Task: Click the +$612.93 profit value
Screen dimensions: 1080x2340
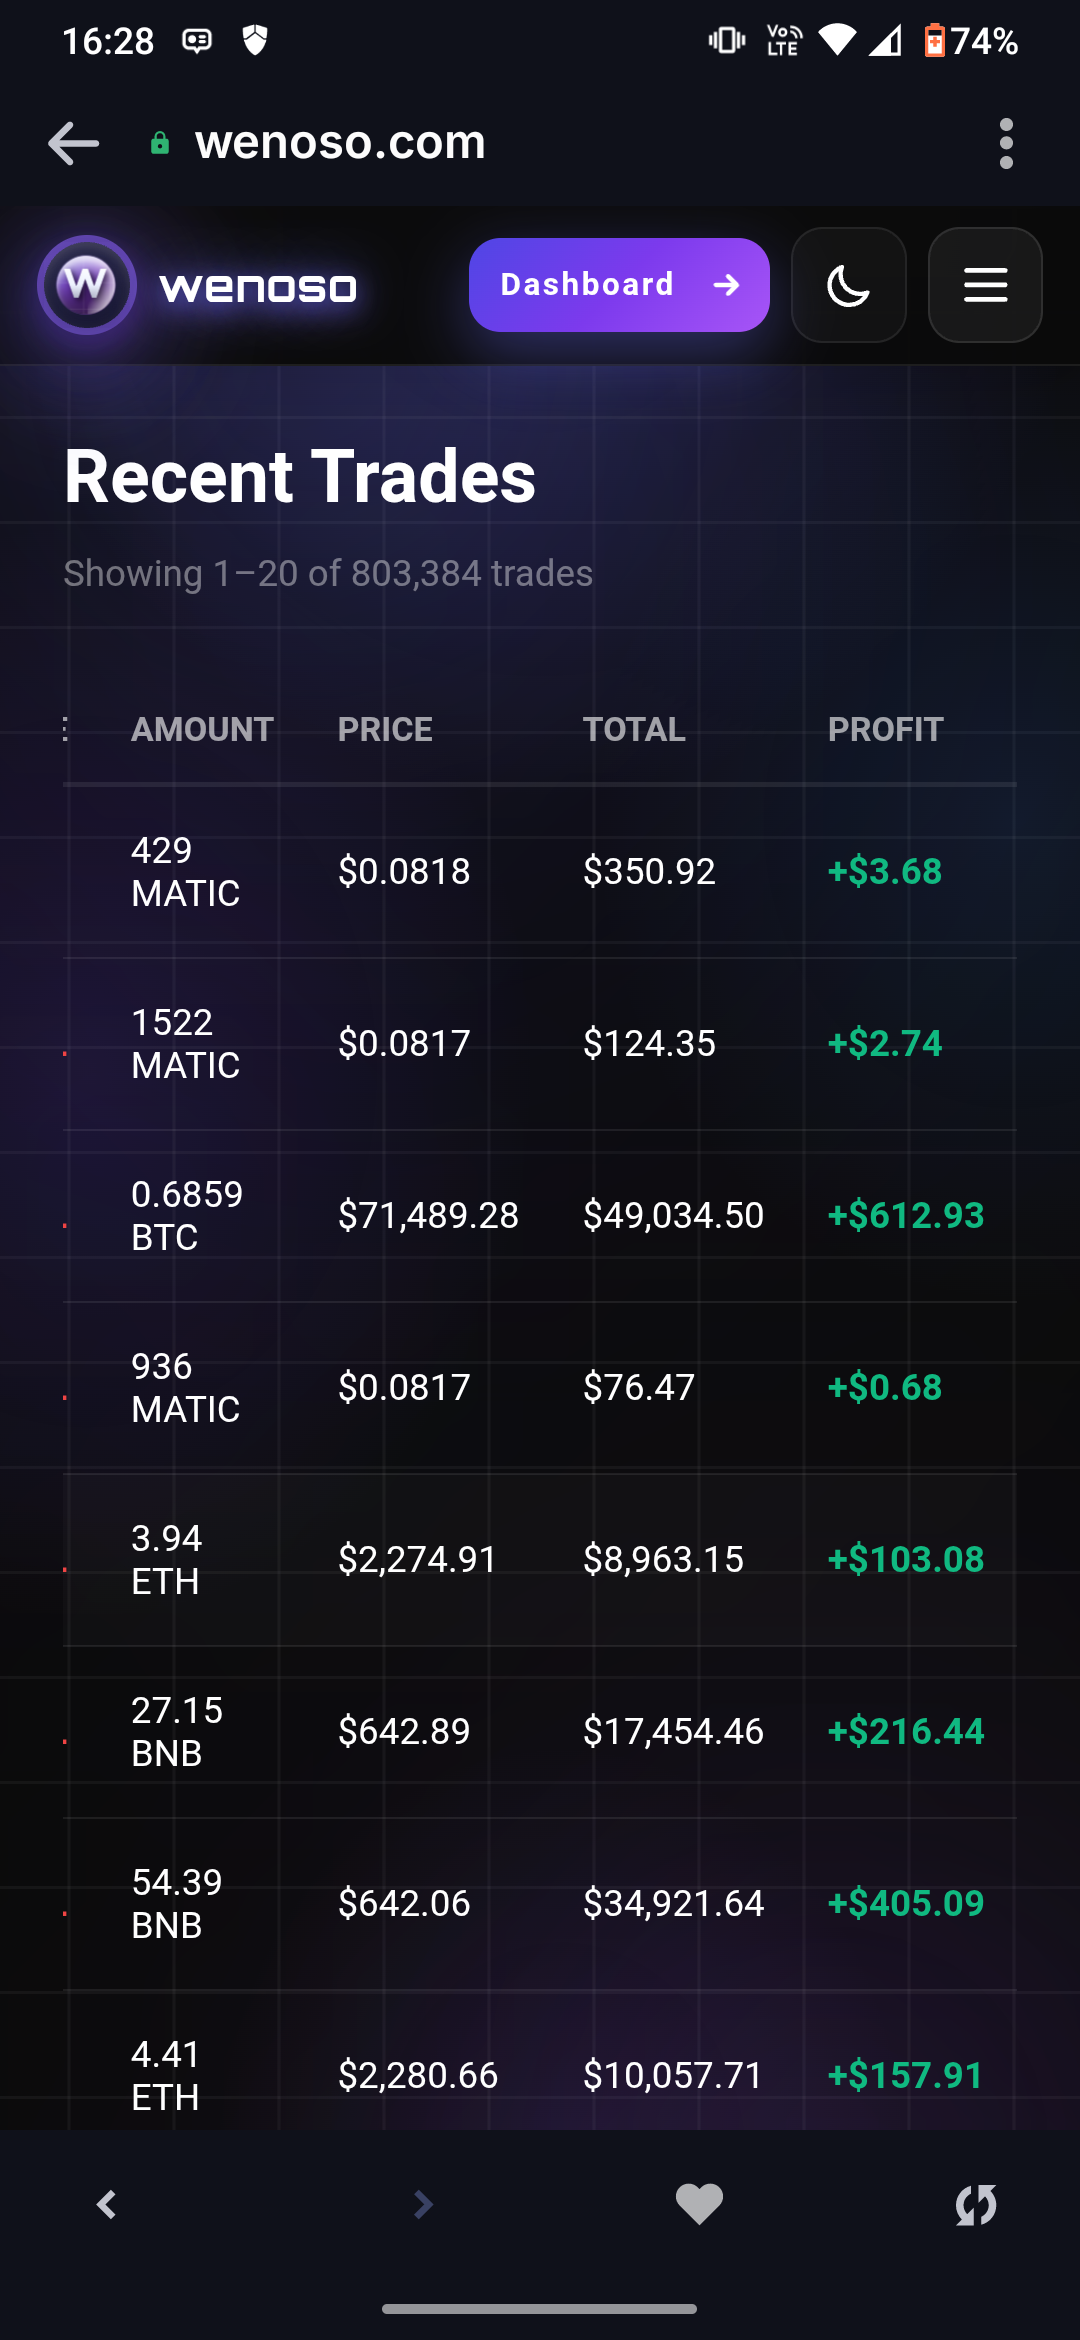Action: click(x=906, y=1216)
